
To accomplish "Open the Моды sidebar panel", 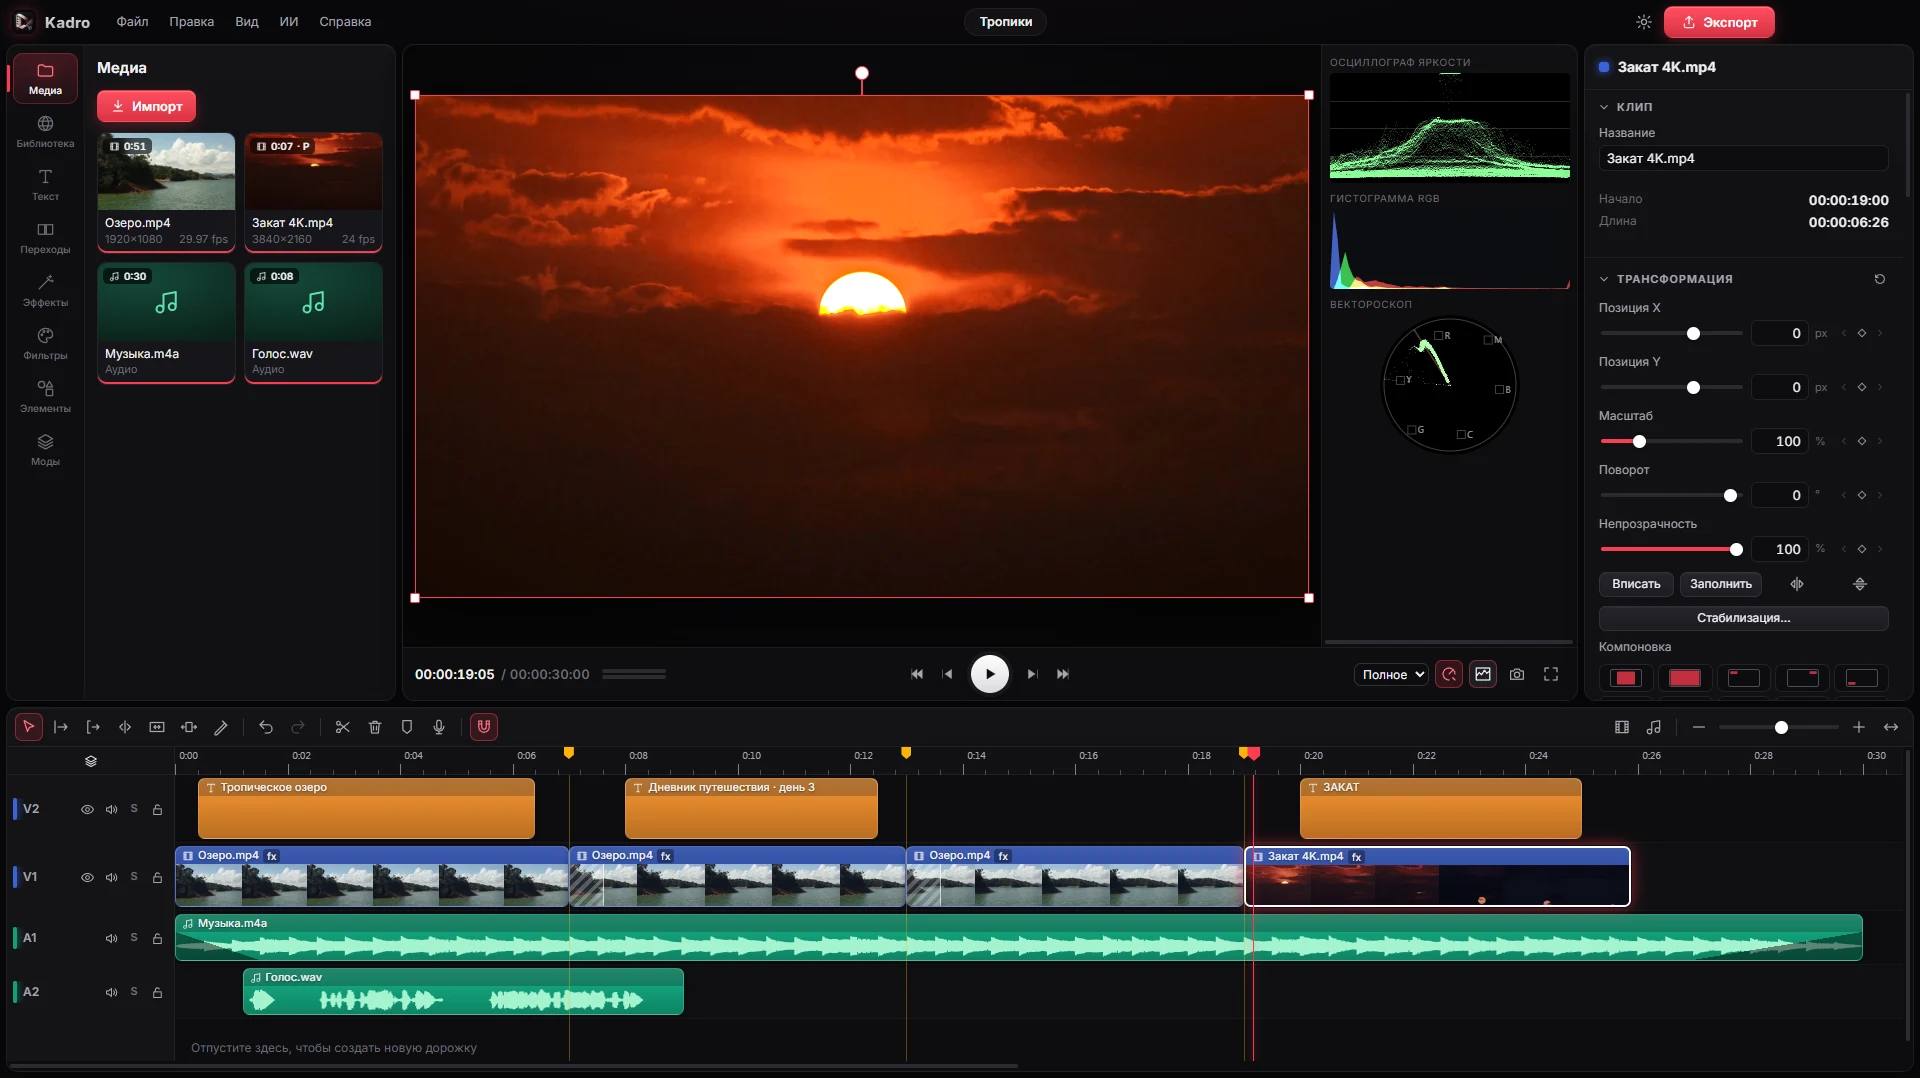I will point(45,449).
